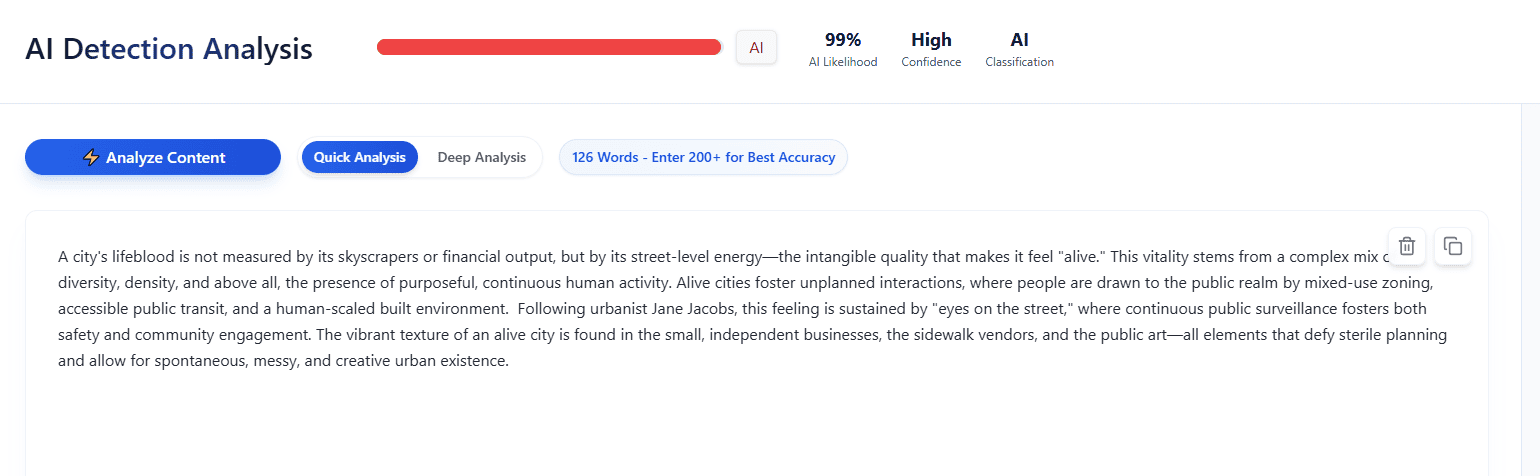Click the 99% likelihood value
This screenshot has width=1540, height=476.
[x=843, y=40]
